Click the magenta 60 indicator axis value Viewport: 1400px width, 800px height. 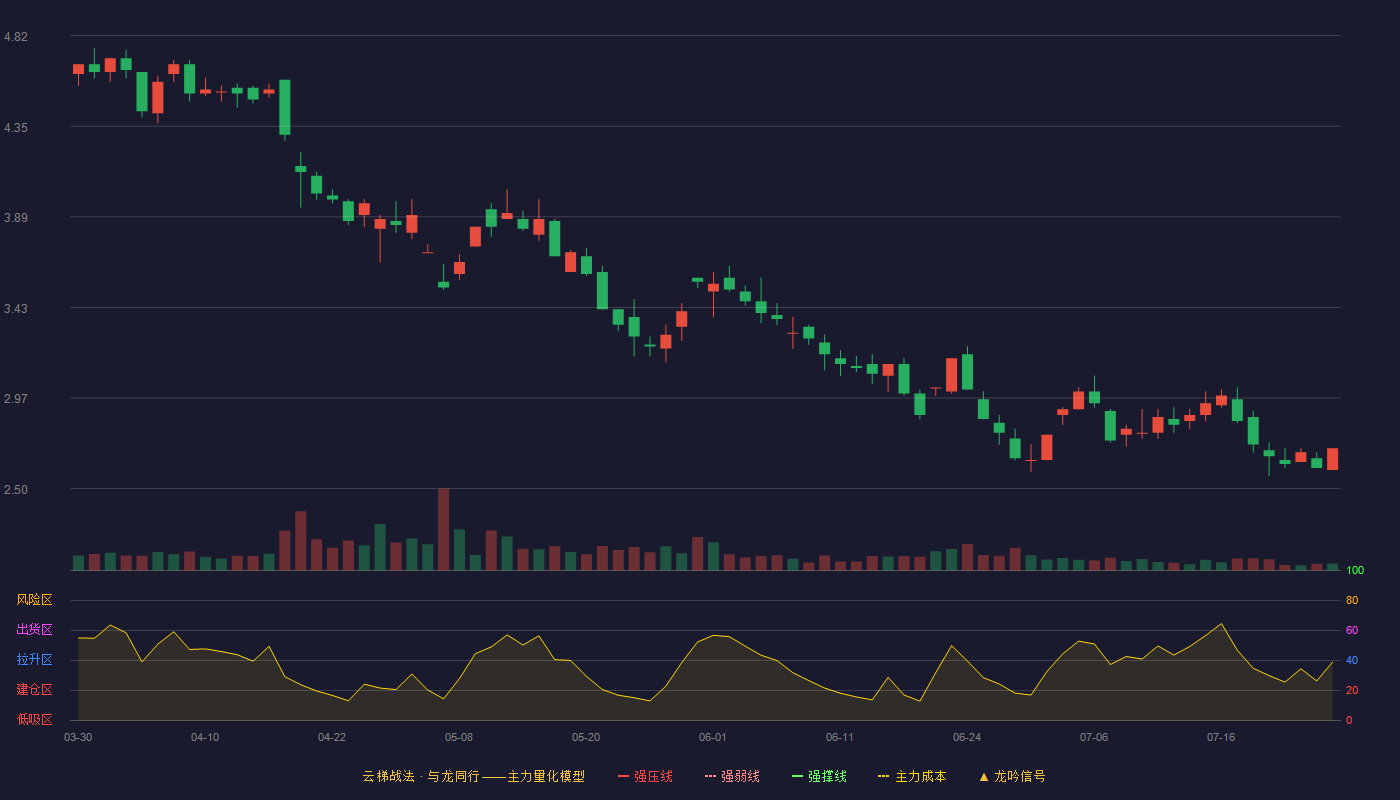(1352, 630)
